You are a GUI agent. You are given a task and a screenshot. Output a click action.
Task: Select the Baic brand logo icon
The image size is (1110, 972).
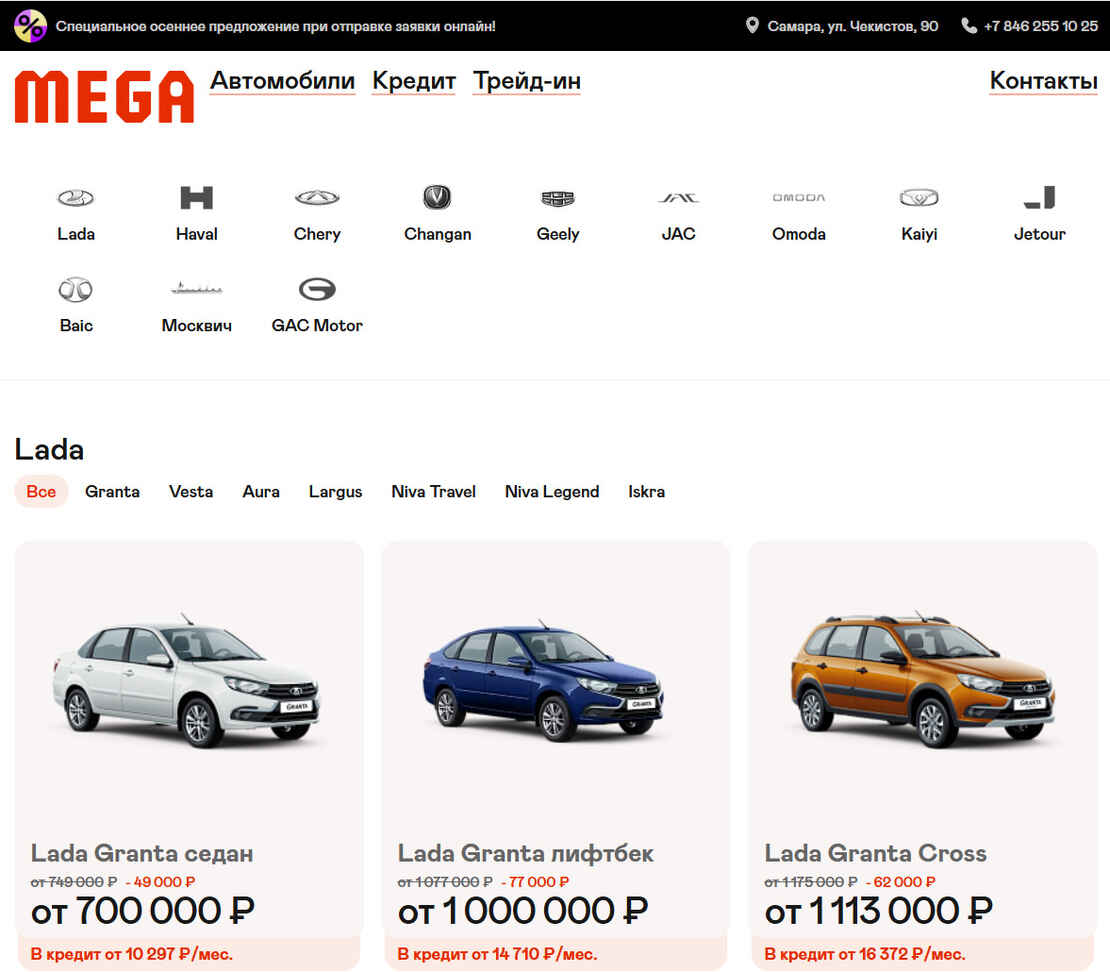click(76, 289)
